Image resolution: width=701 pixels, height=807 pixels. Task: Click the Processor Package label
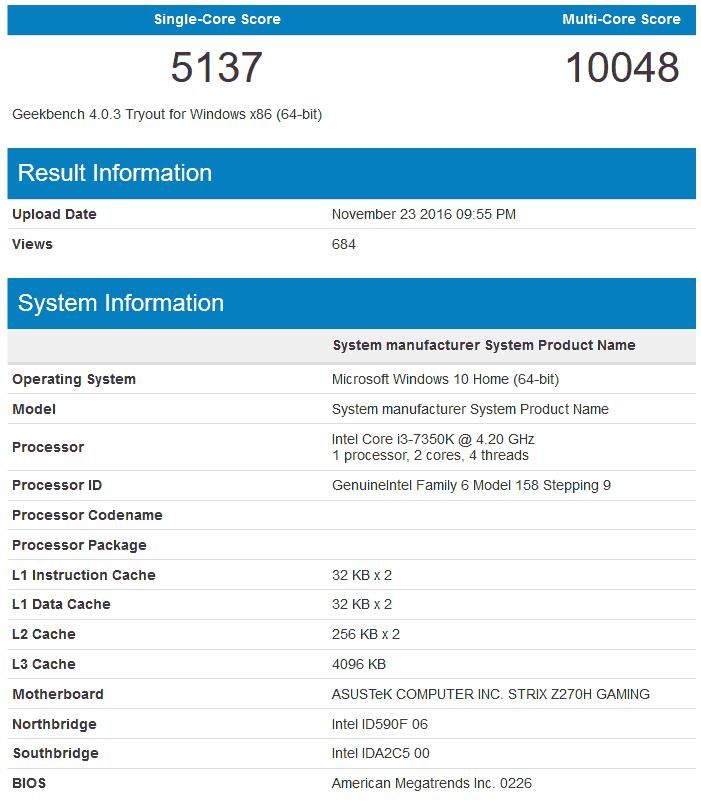[79, 545]
